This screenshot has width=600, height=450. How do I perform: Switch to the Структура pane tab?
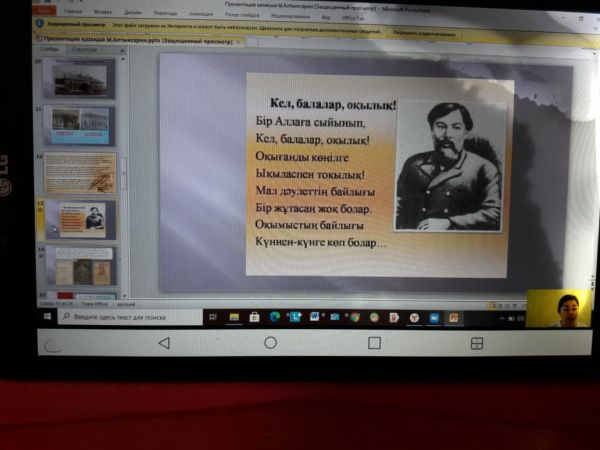85,49
